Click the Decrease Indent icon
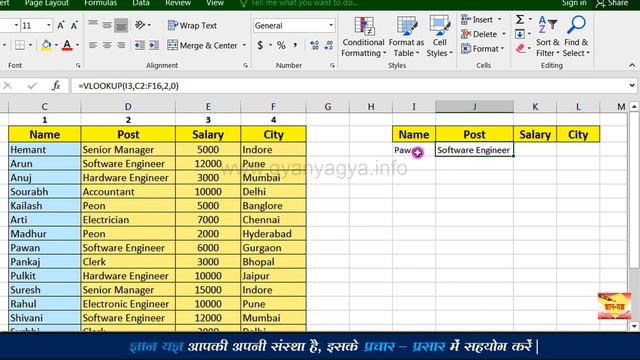Viewport: 640px width, 360px height. [x=140, y=45]
